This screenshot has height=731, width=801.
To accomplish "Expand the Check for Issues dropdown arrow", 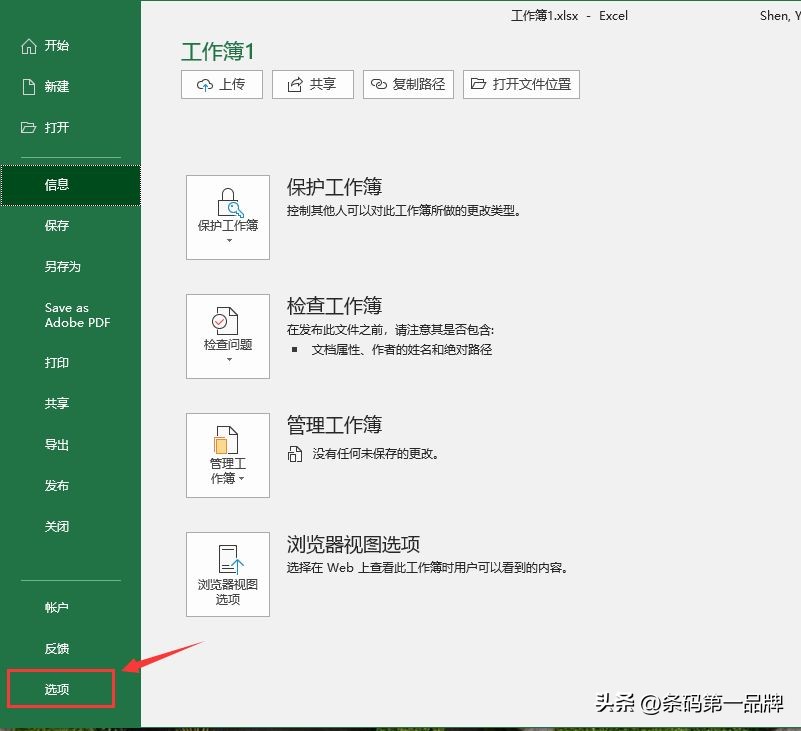I will (x=227, y=357).
